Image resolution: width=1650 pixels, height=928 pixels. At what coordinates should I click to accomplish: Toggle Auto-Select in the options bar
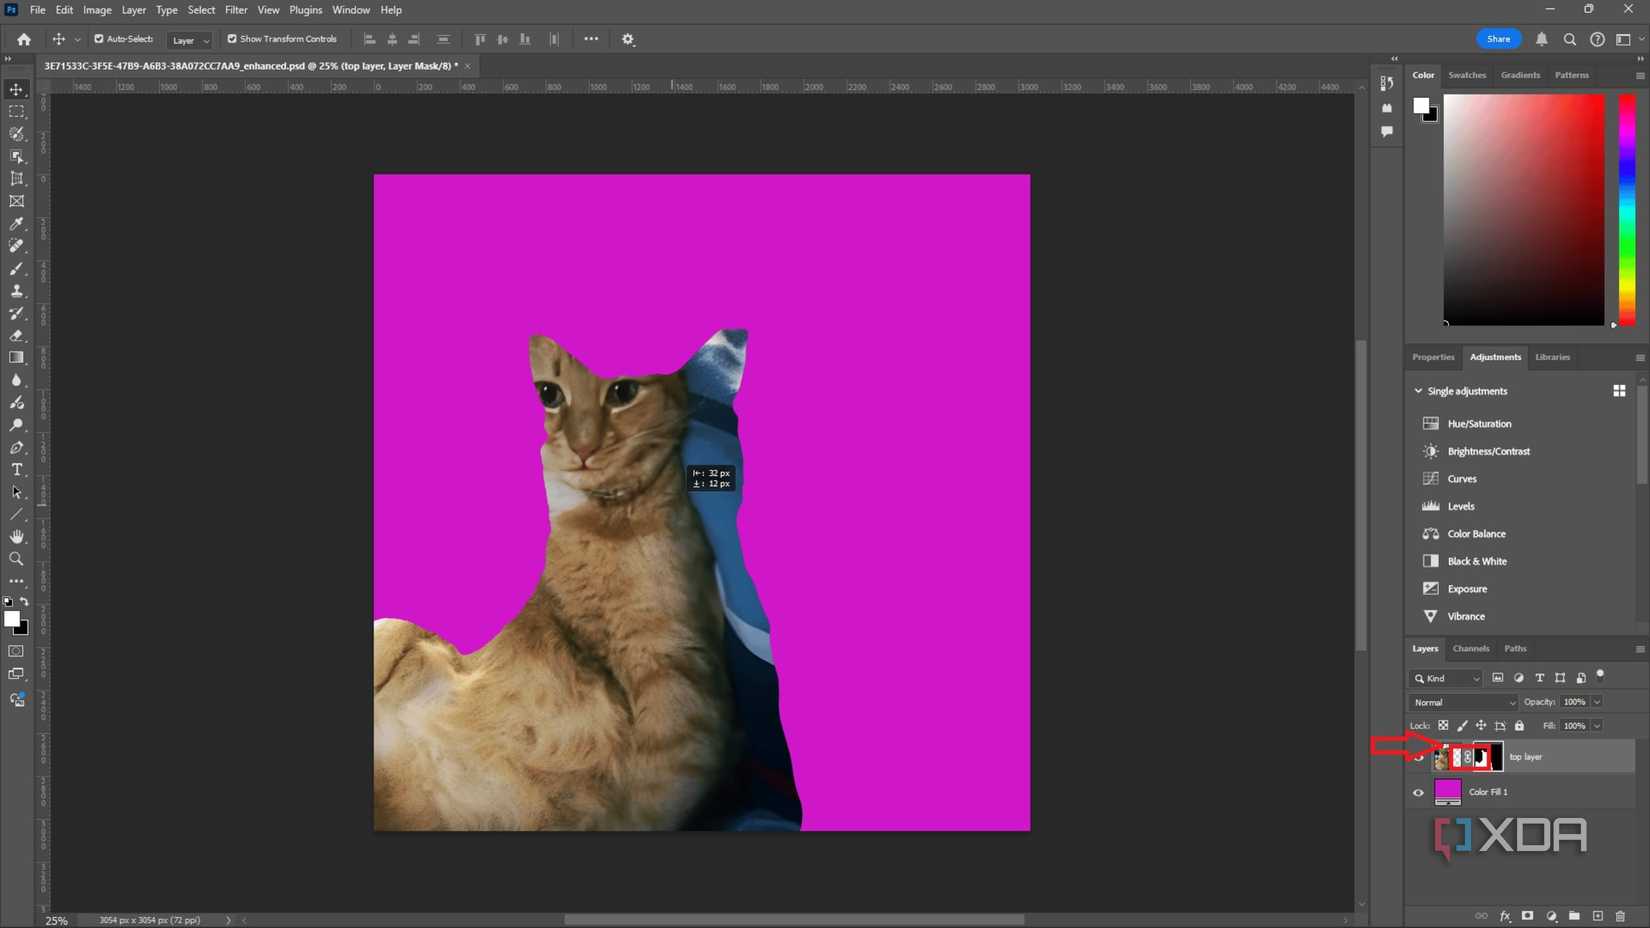pos(99,39)
